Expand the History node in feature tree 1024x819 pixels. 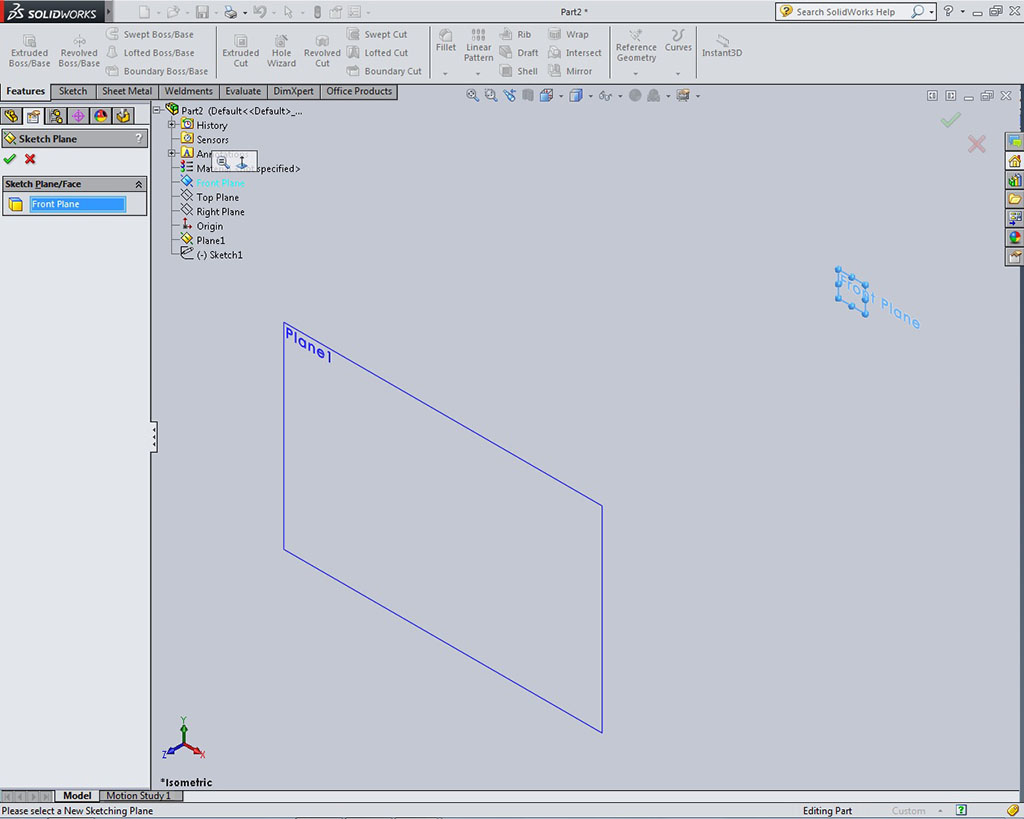click(172, 125)
